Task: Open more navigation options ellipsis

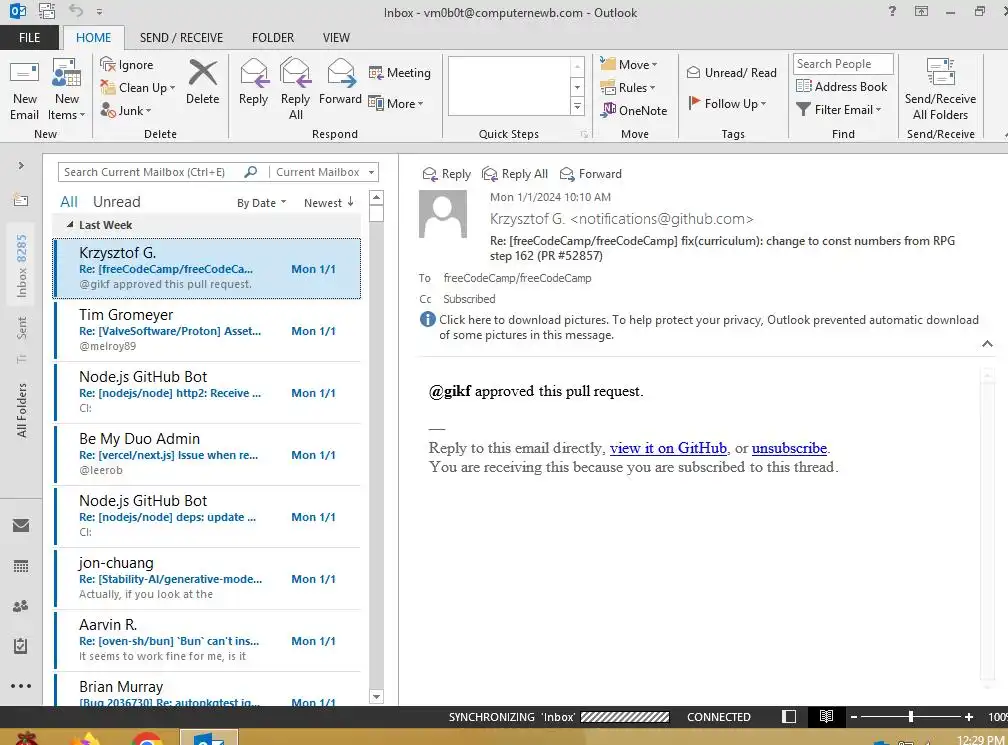Action: coord(21,686)
